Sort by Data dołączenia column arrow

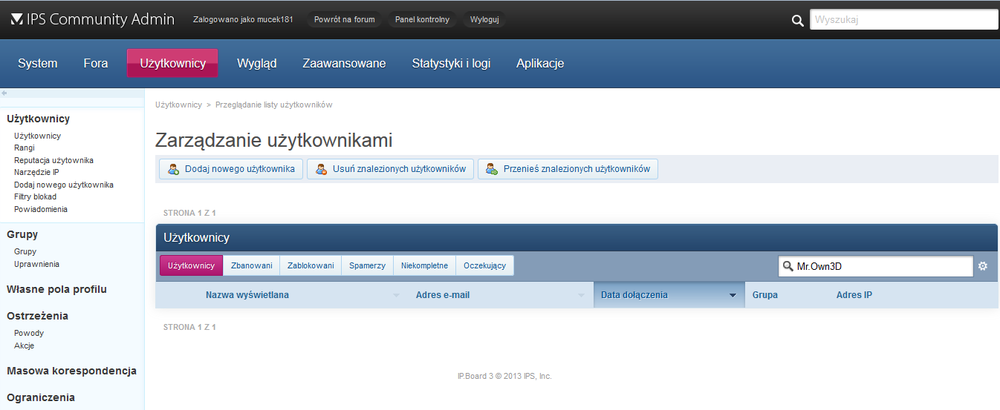pos(732,296)
